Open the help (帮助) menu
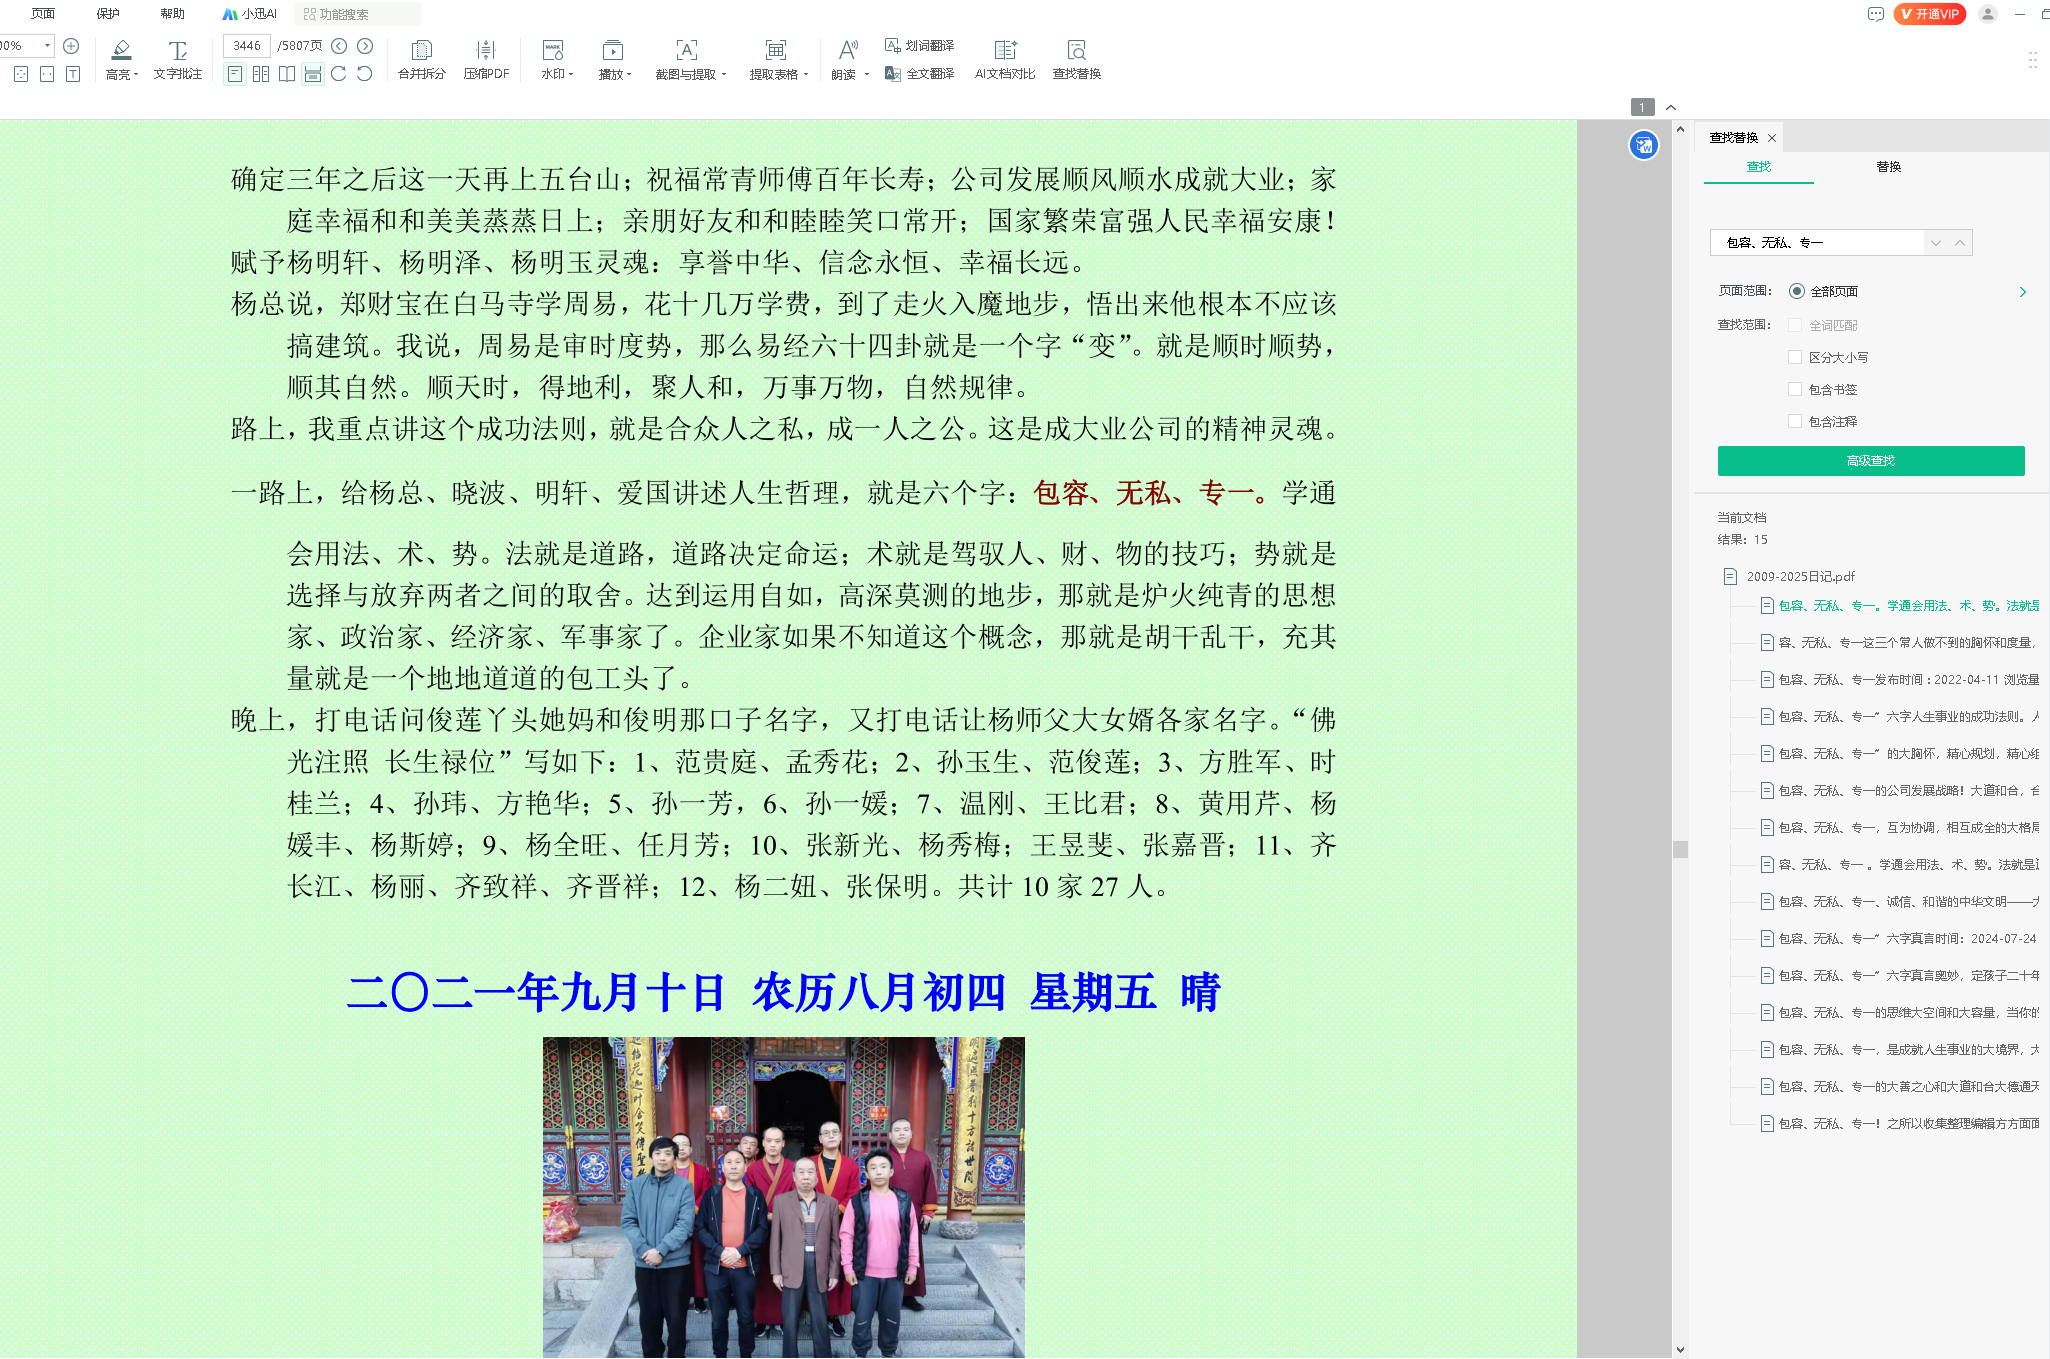2050x1359 pixels. point(172,14)
